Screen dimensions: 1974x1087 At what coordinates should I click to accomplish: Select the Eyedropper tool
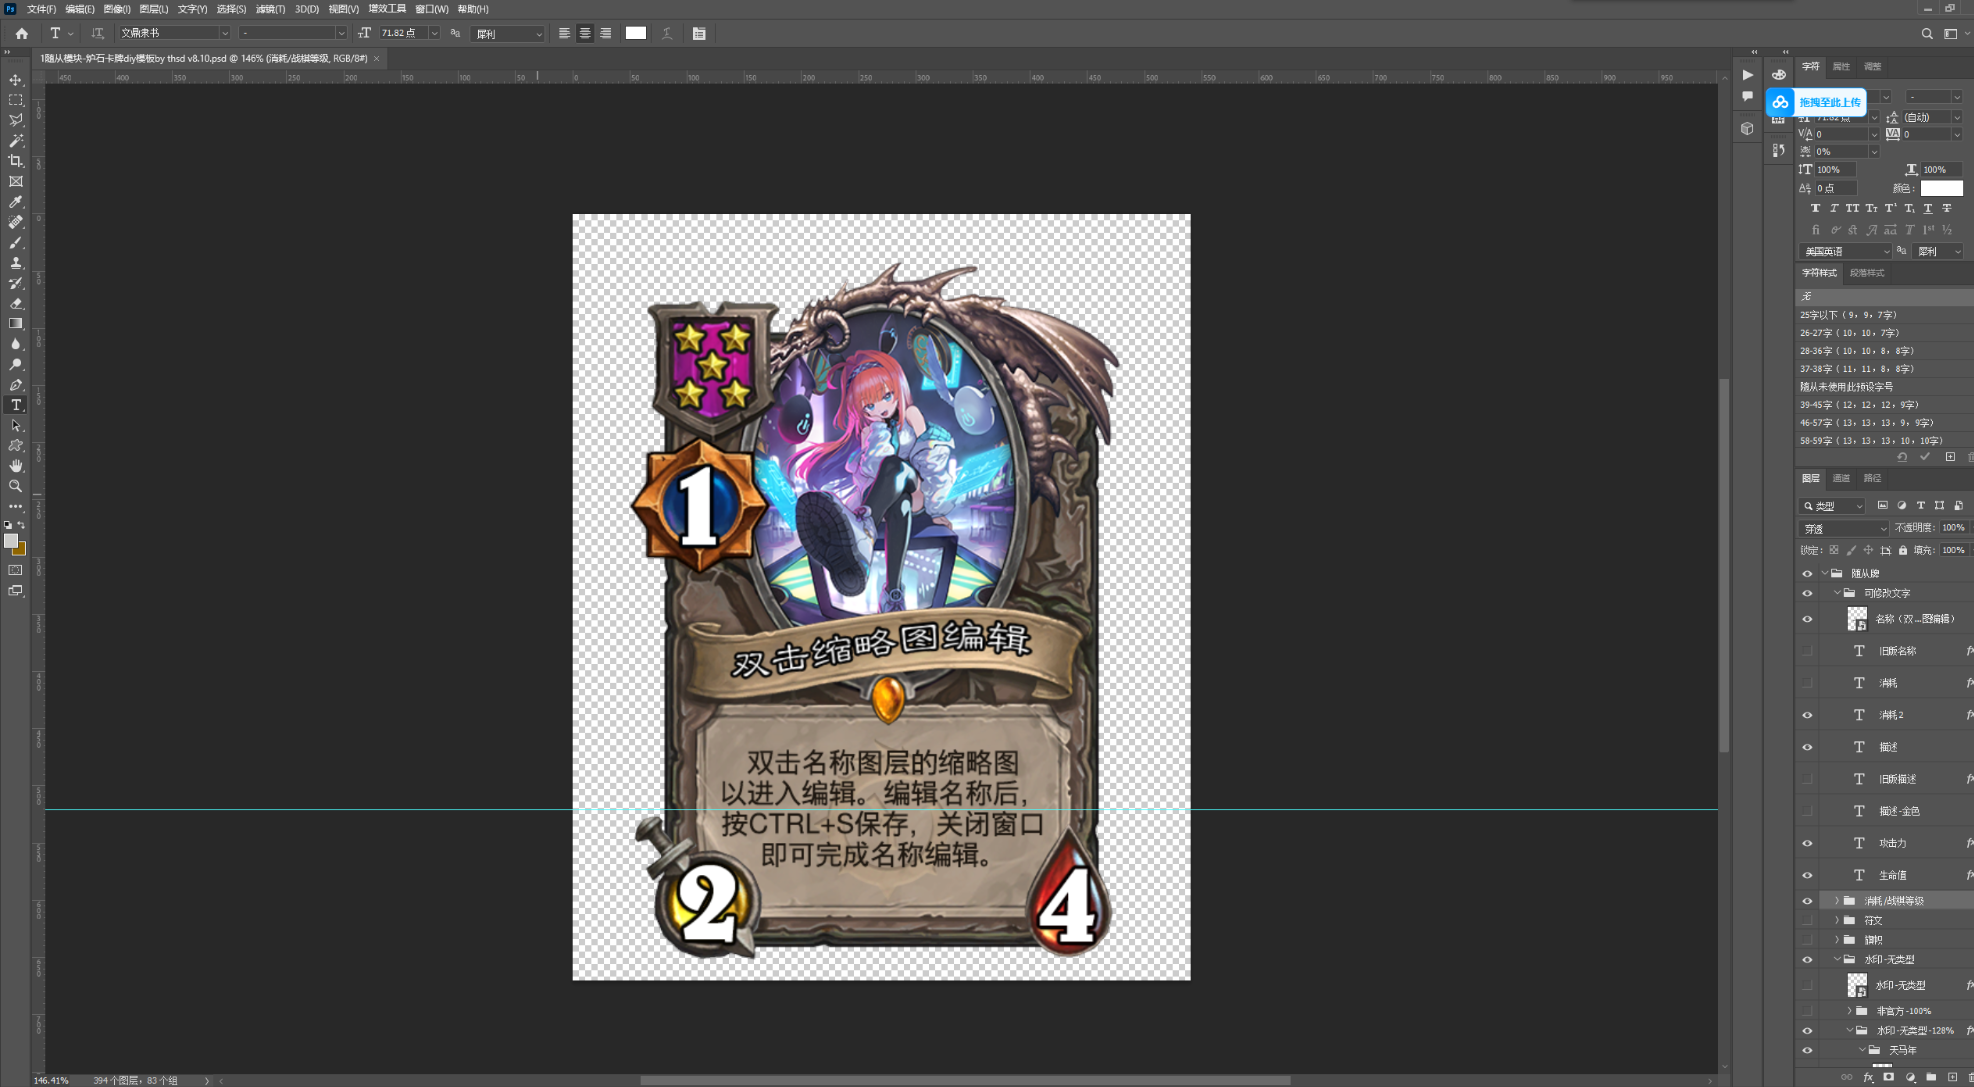[x=16, y=202]
